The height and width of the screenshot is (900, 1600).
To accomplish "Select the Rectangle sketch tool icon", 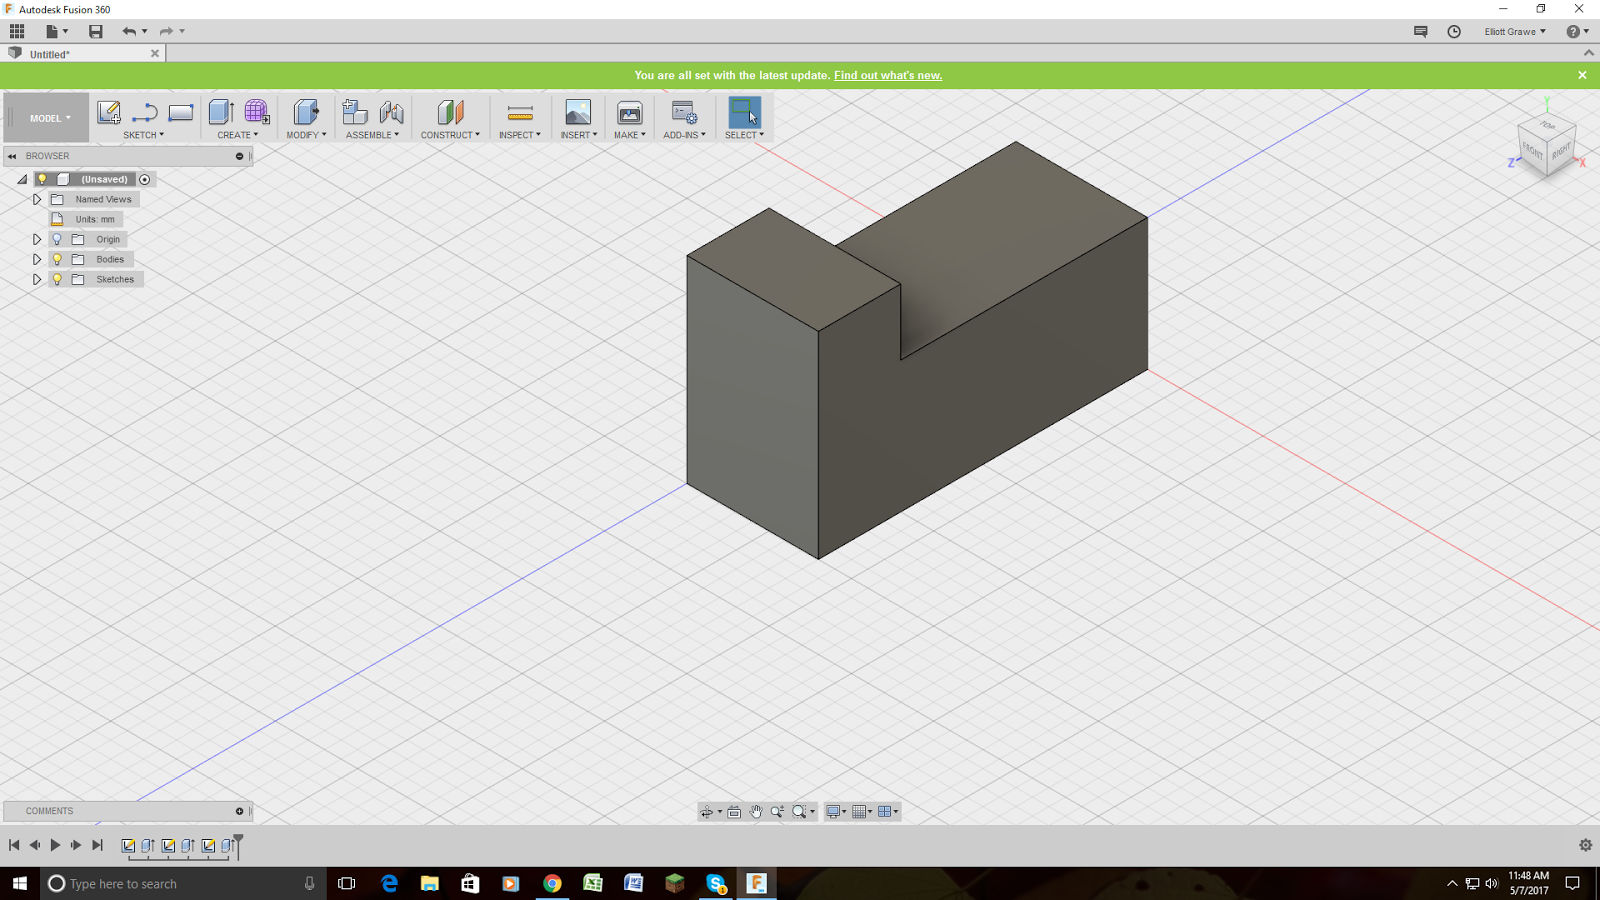I will point(181,112).
